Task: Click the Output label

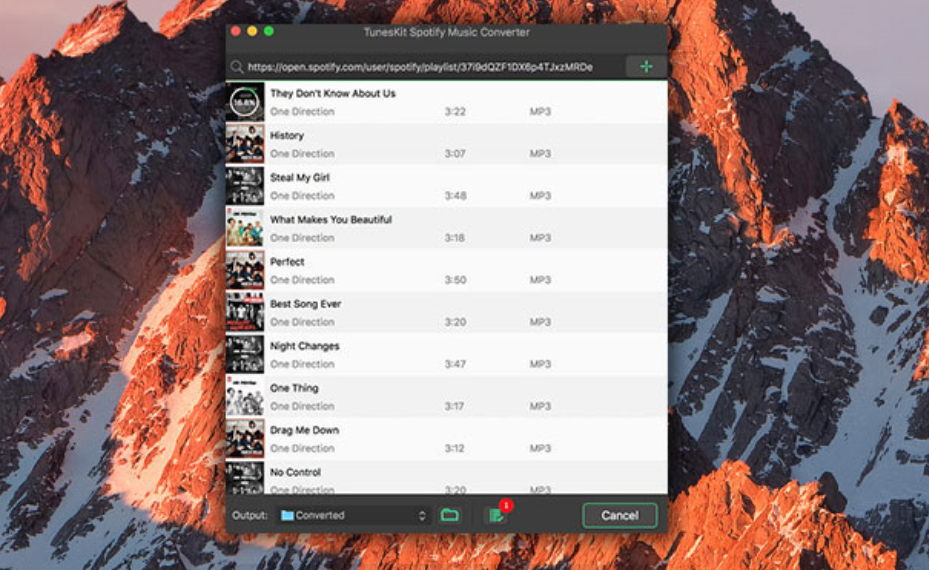Action: point(249,515)
